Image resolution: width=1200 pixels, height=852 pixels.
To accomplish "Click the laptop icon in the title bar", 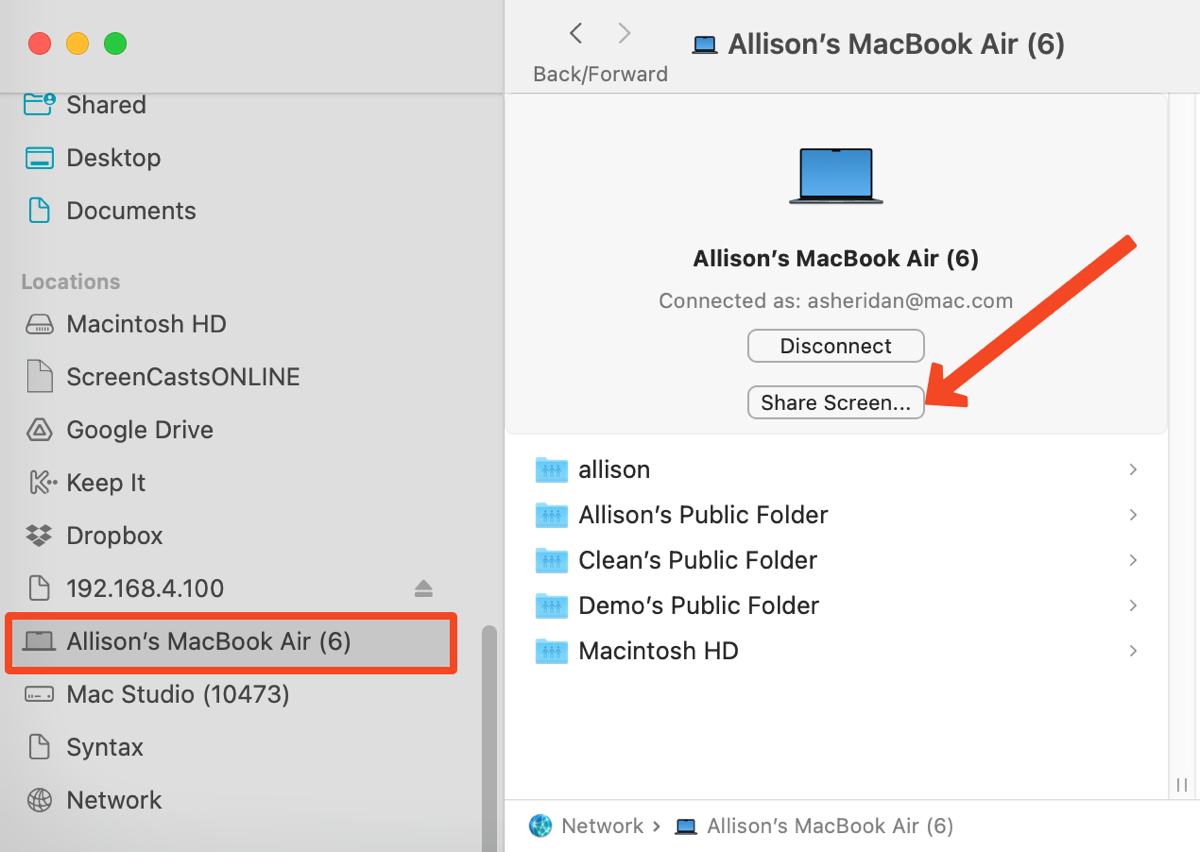I will [x=704, y=43].
